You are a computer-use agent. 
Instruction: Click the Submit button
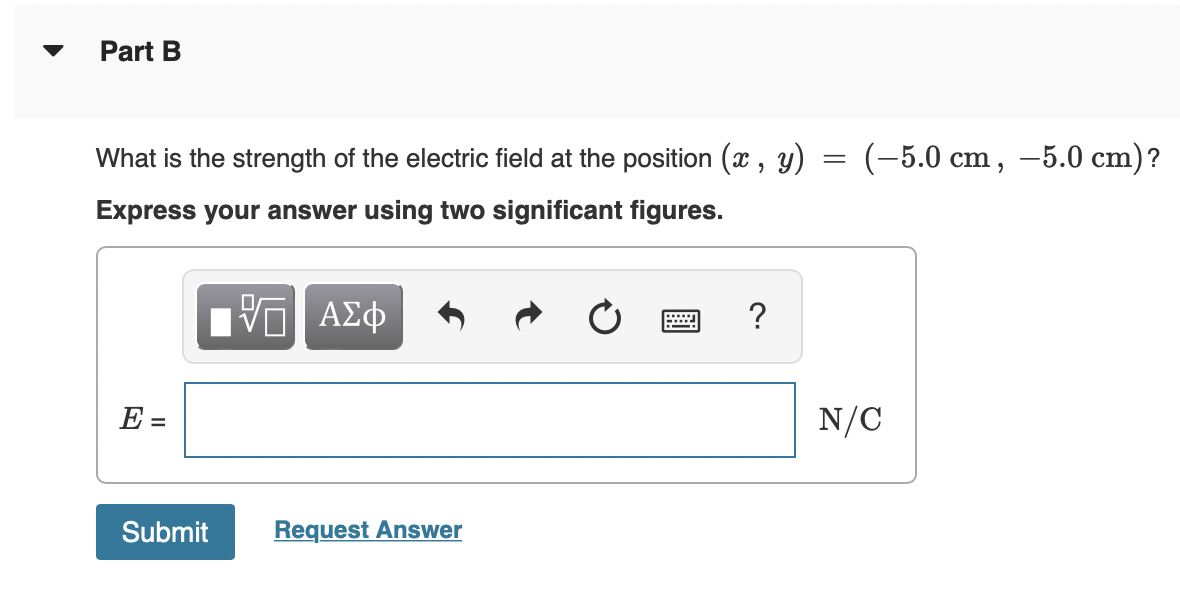coord(164,532)
